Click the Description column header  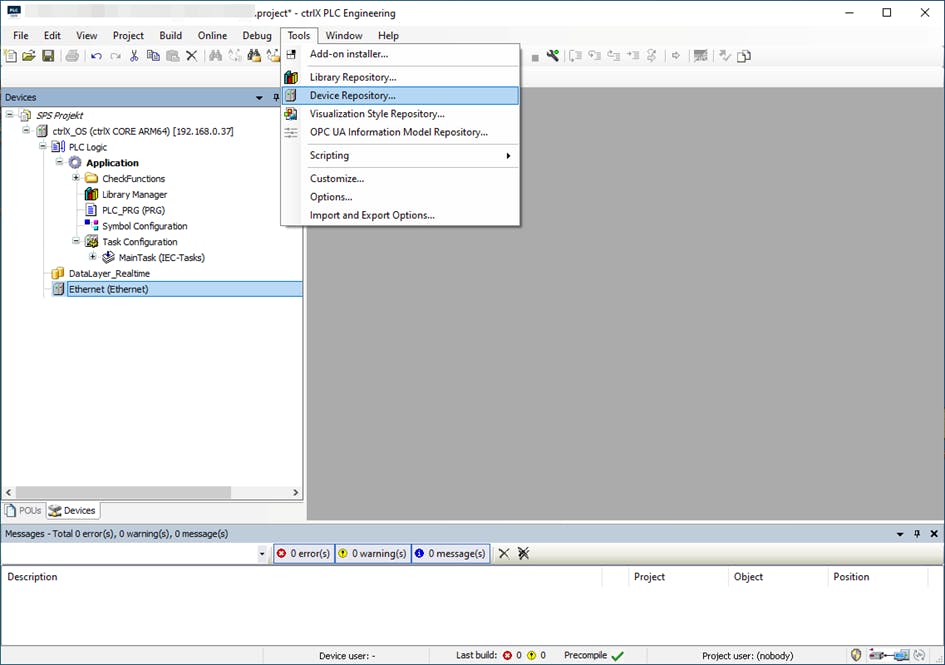(x=33, y=577)
